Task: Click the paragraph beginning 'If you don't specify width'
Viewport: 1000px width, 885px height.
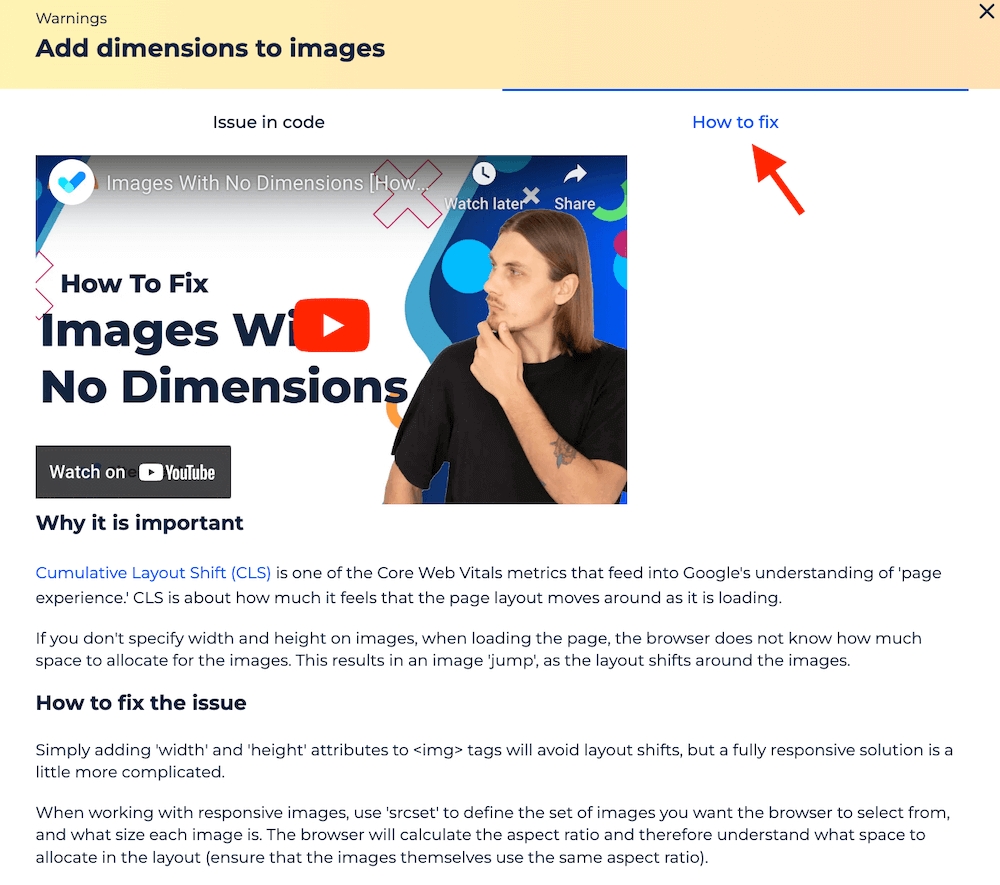Action: click(478, 649)
